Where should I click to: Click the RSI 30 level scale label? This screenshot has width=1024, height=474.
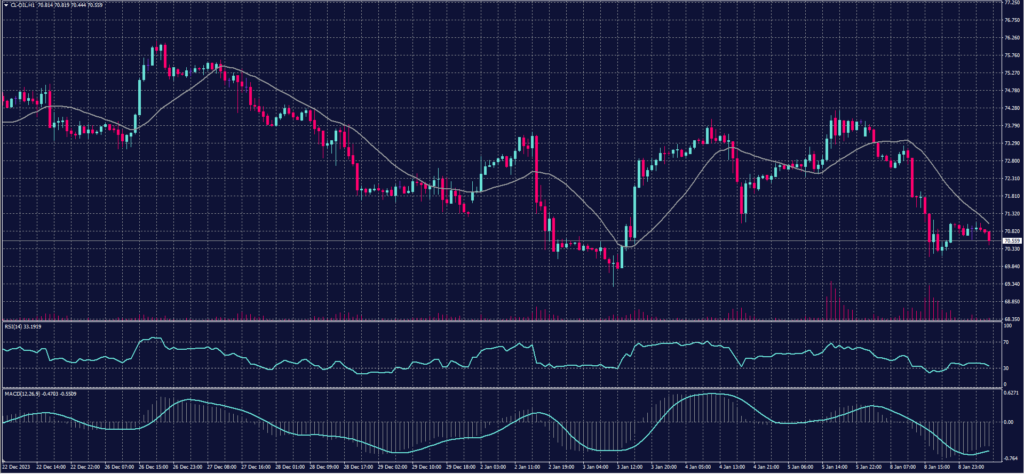coord(1005,368)
